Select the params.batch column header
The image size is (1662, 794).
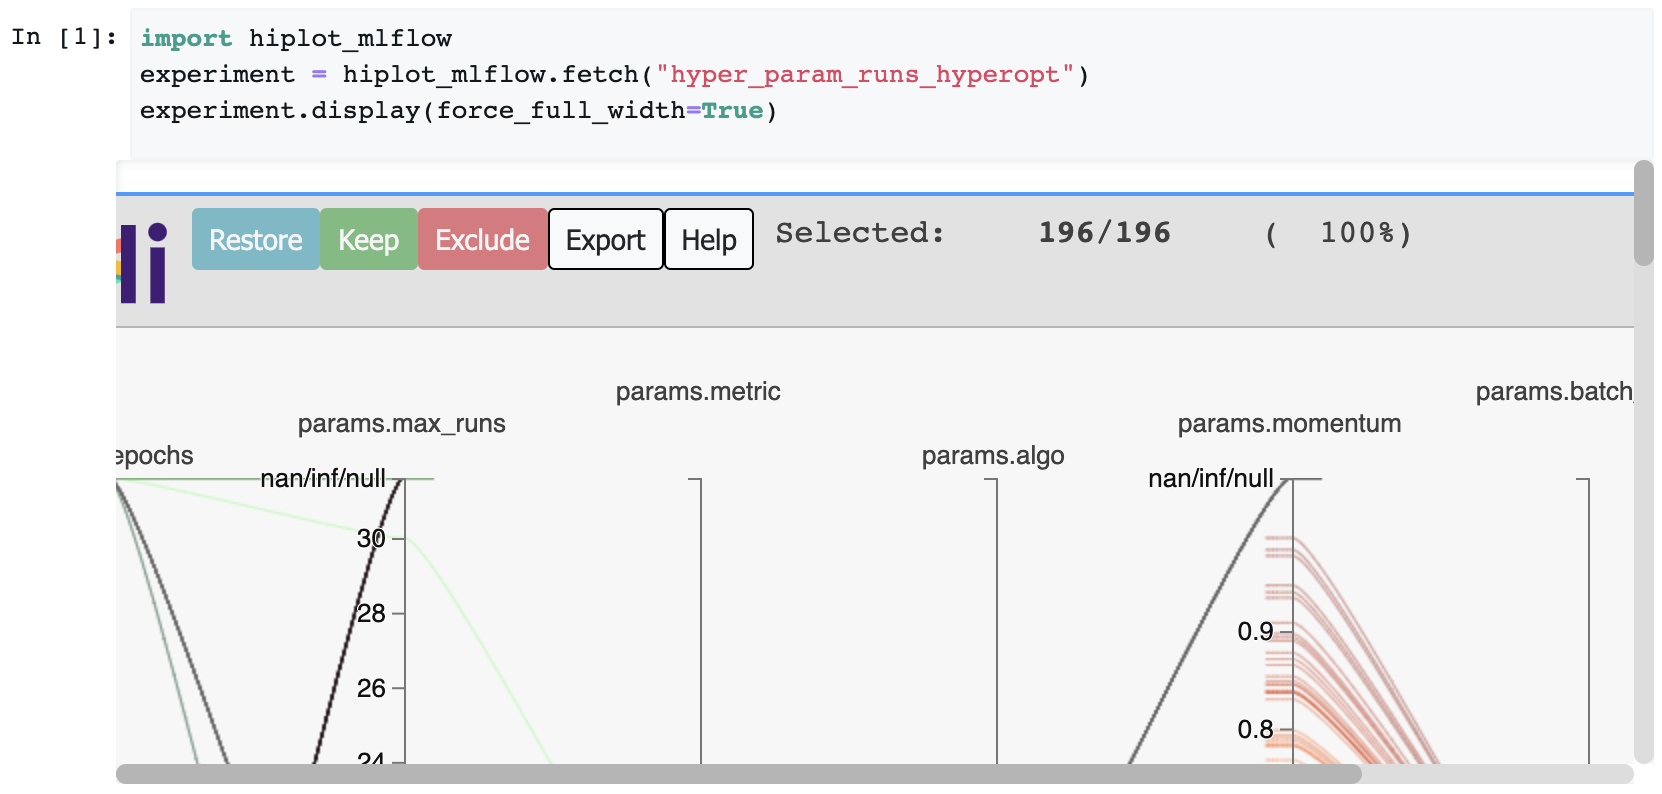tap(1553, 392)
